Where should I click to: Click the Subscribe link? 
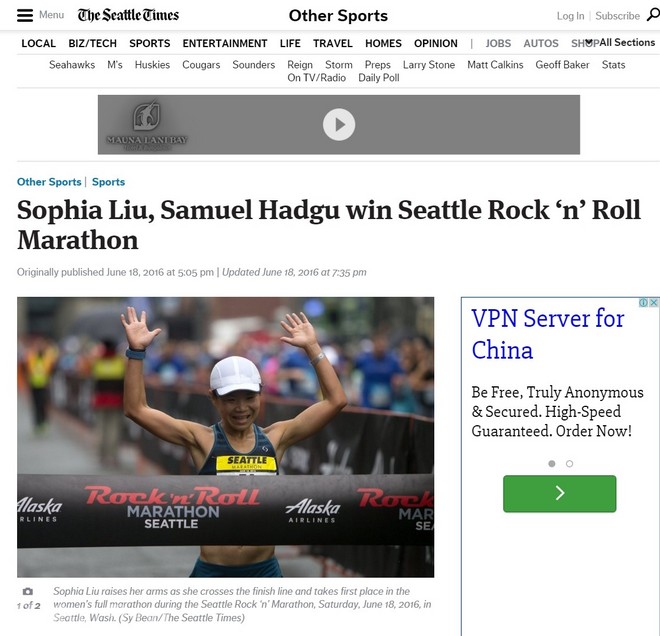tap(617, 16)
